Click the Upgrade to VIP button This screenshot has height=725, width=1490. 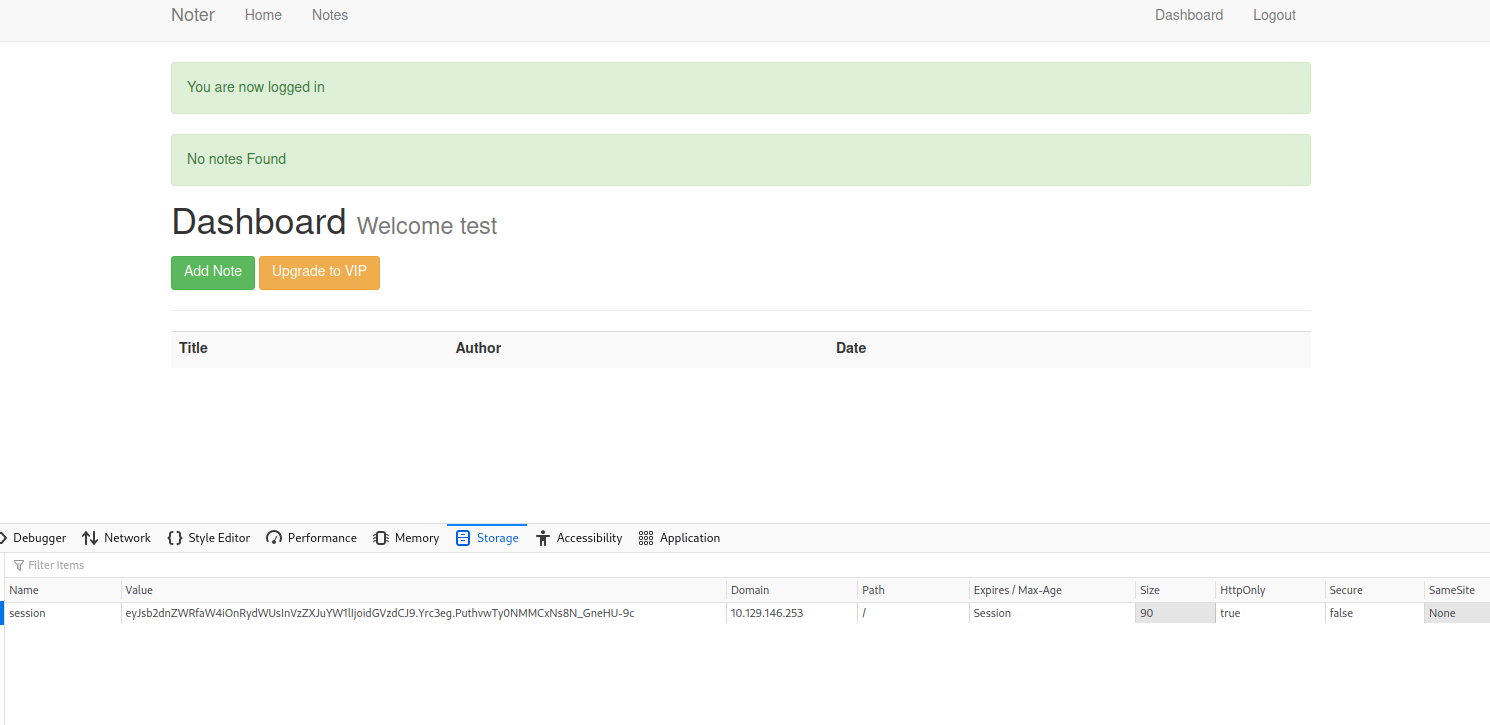tap(319, 272)
